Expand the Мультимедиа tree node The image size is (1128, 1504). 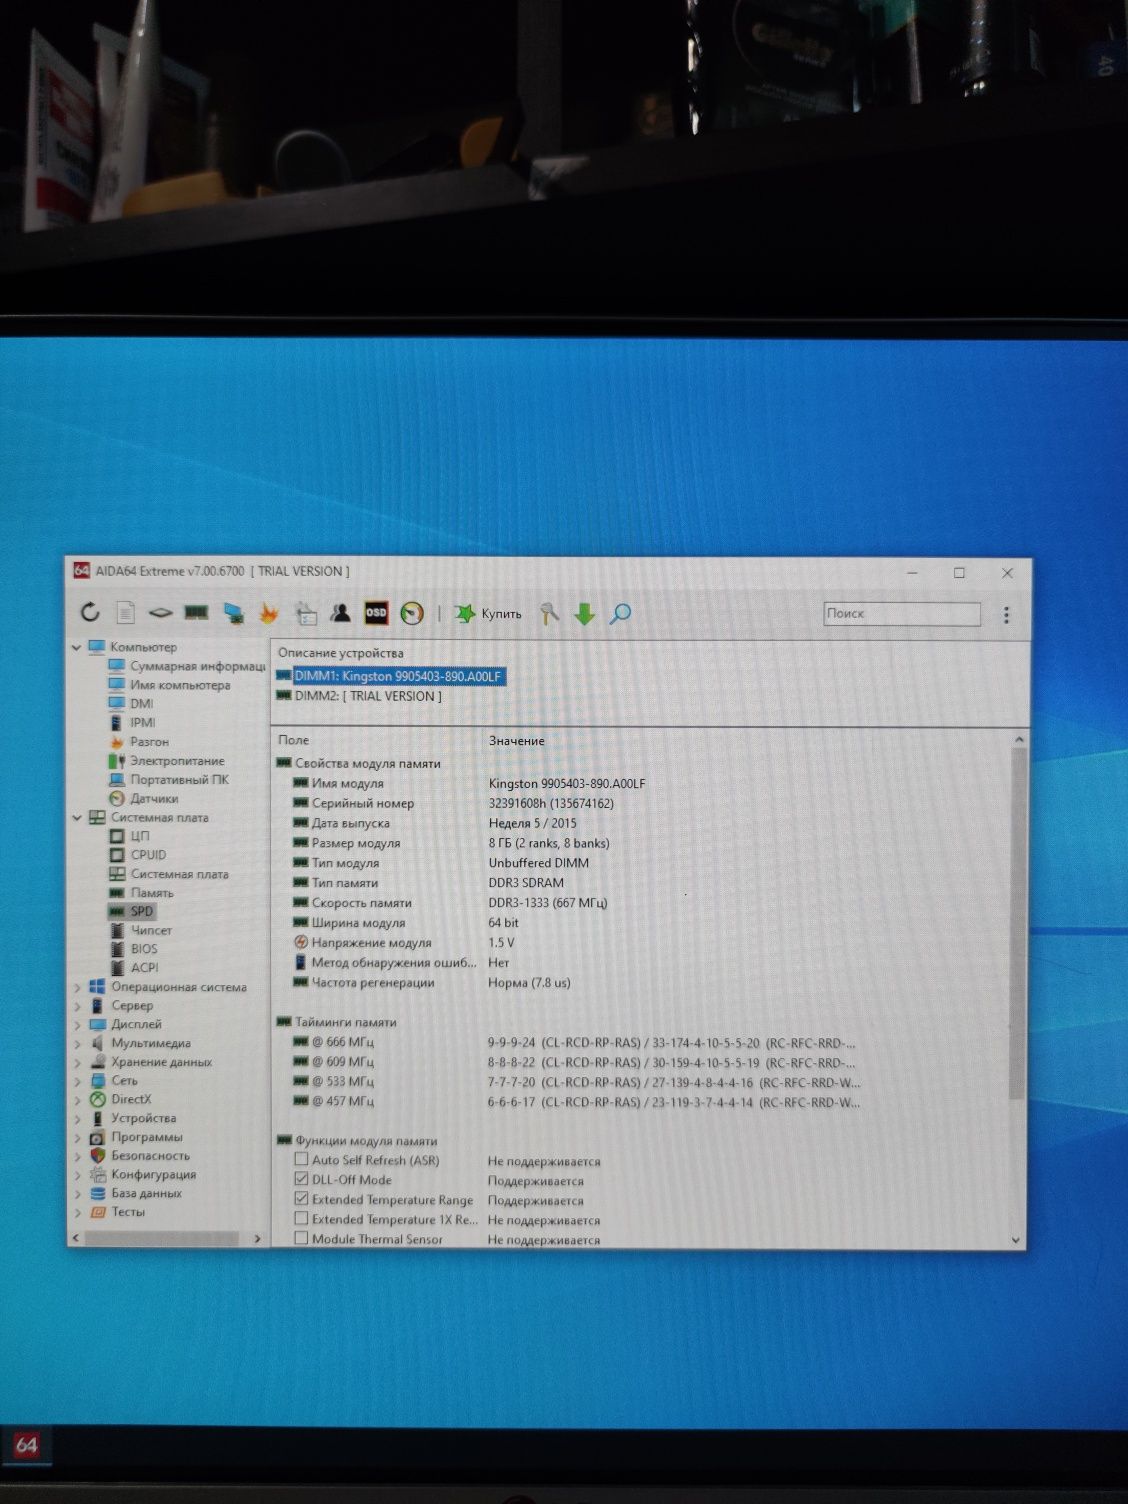(77, 1043)
